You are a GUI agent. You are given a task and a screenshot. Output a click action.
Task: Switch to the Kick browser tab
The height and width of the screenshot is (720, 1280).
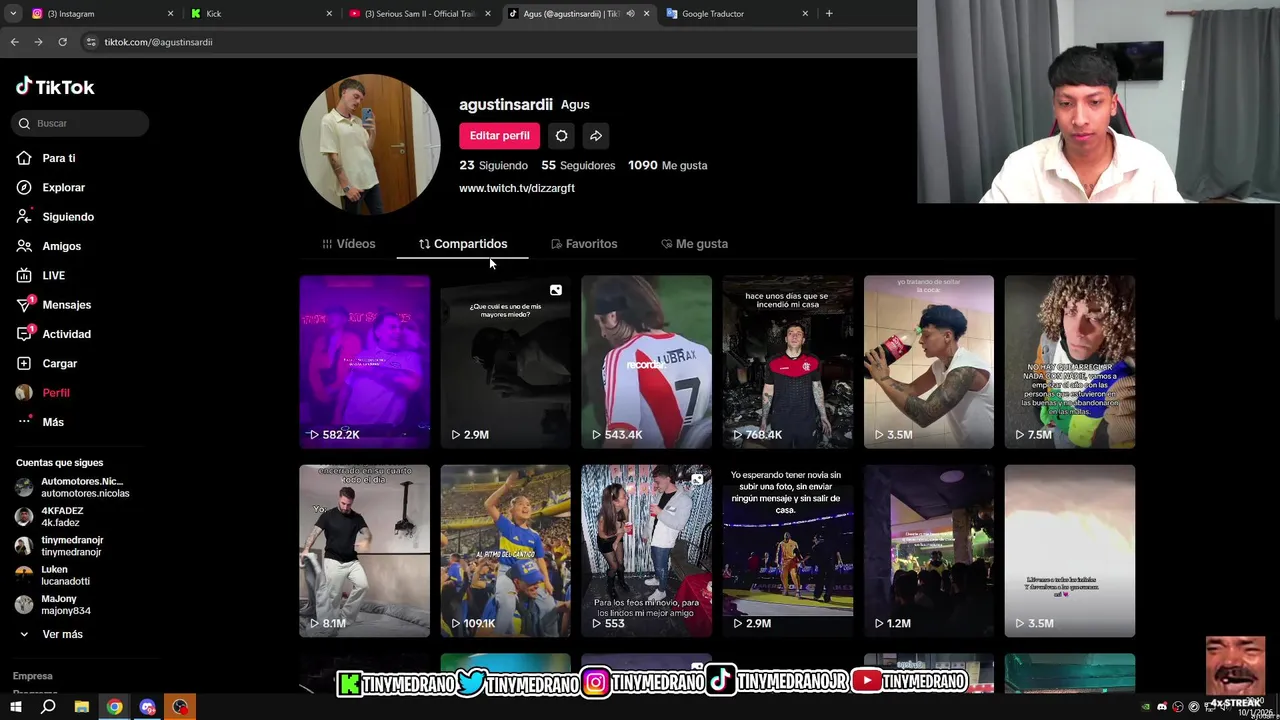260,14
